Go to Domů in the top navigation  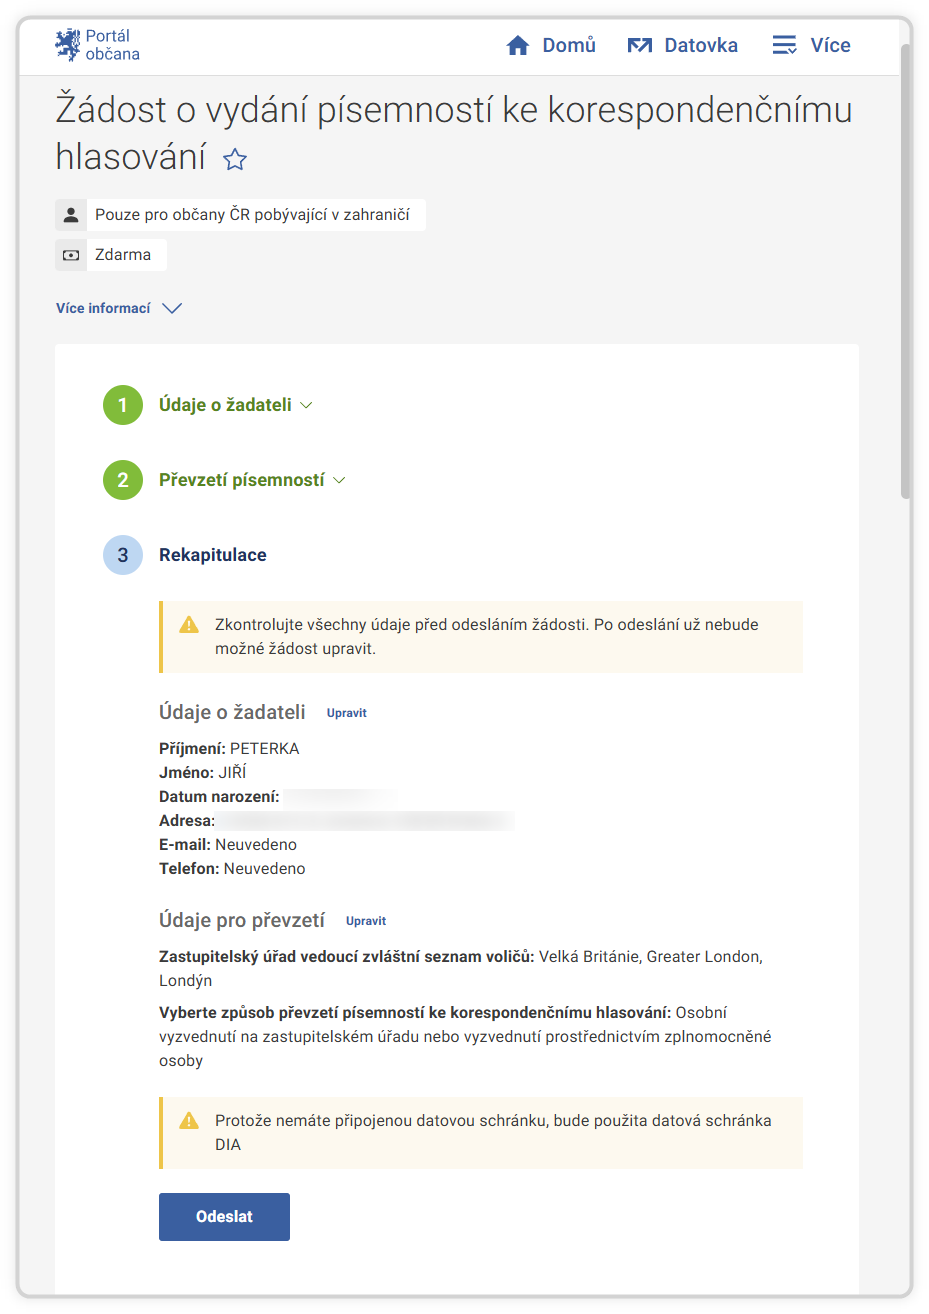point(568,46)
